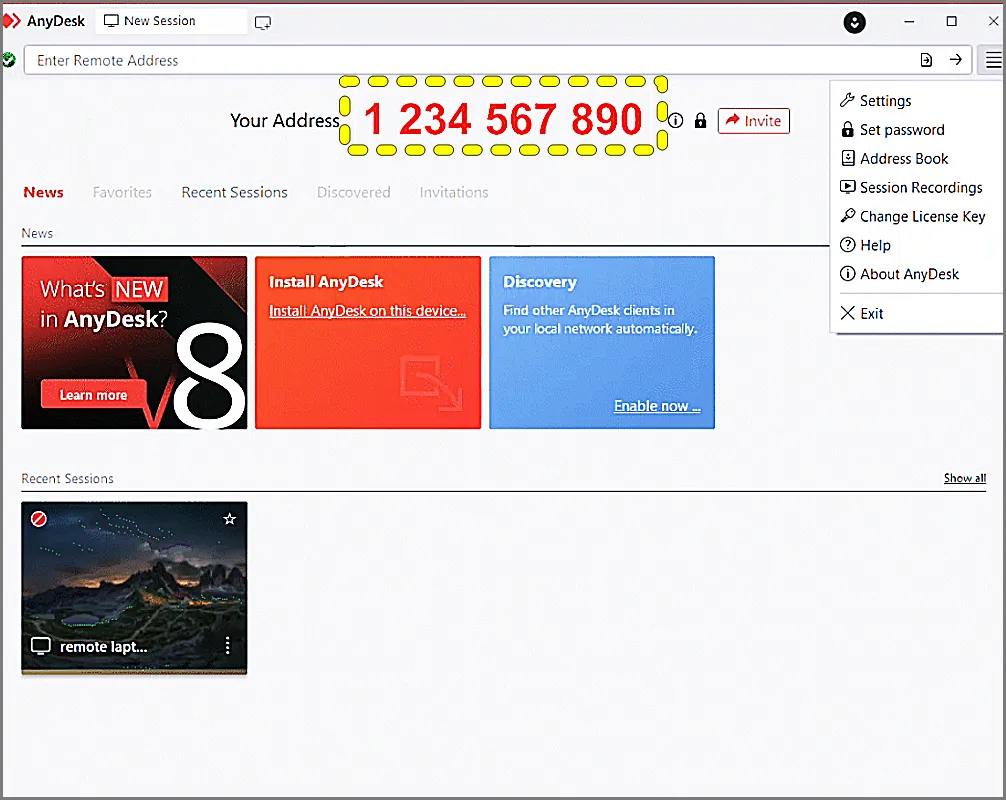Switch to Recent Sessions tab

coord(234,192)
